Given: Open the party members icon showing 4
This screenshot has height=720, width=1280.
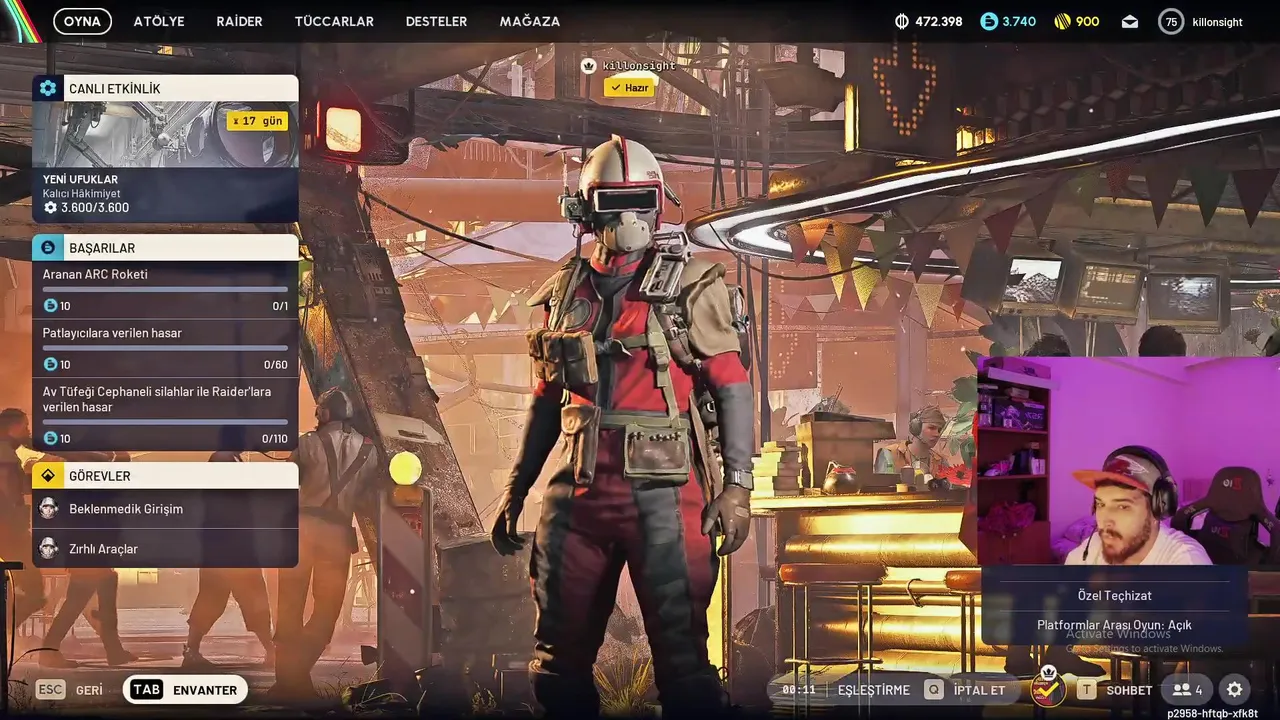Looking at the screenshot, I should pyautogui.click(x=1187, y=690).
